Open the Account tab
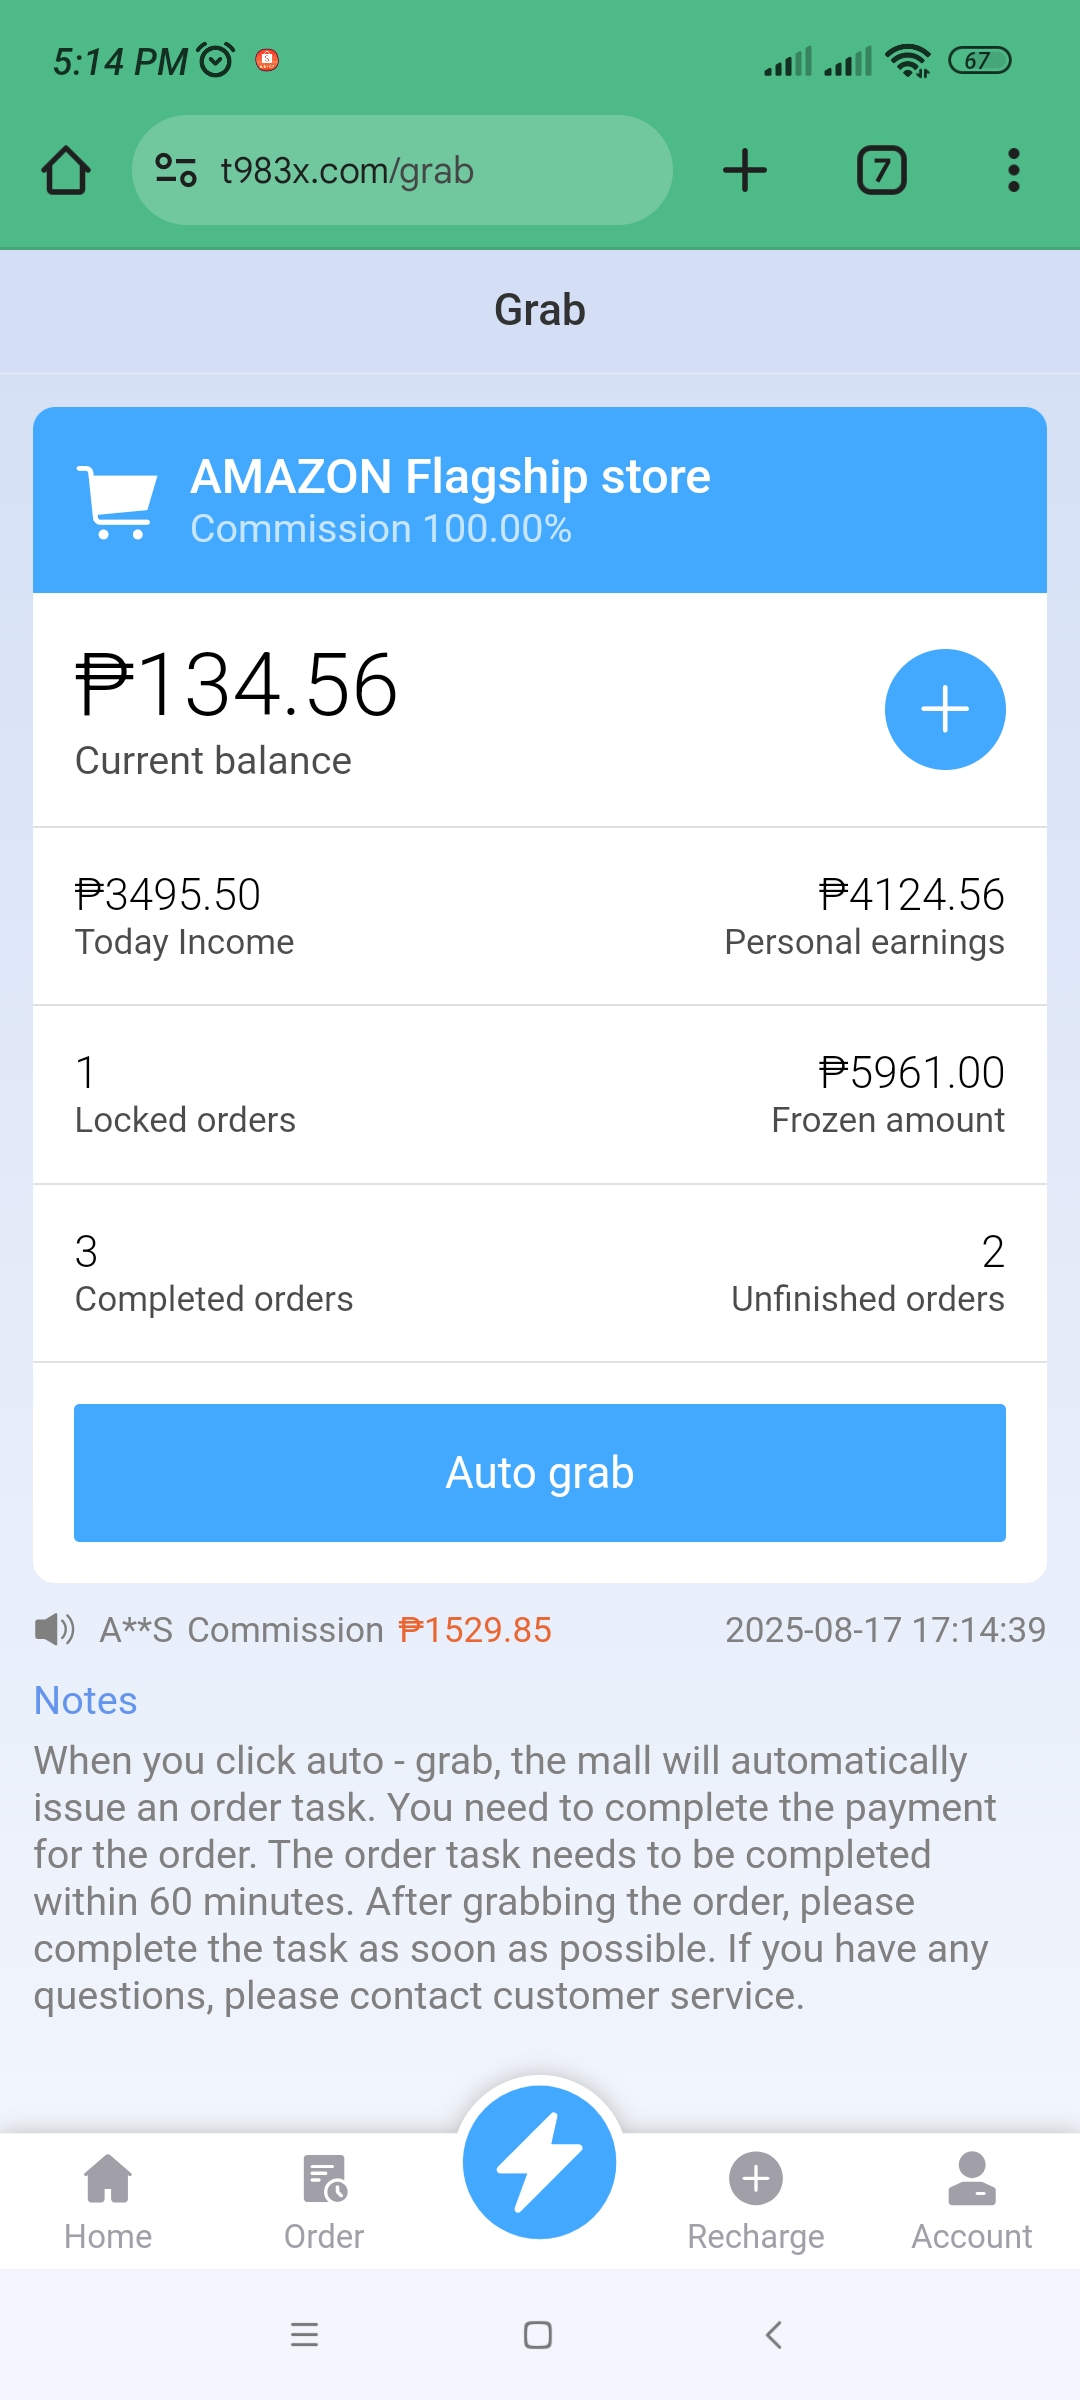1080x2400 pixels. click(972, 2202)
